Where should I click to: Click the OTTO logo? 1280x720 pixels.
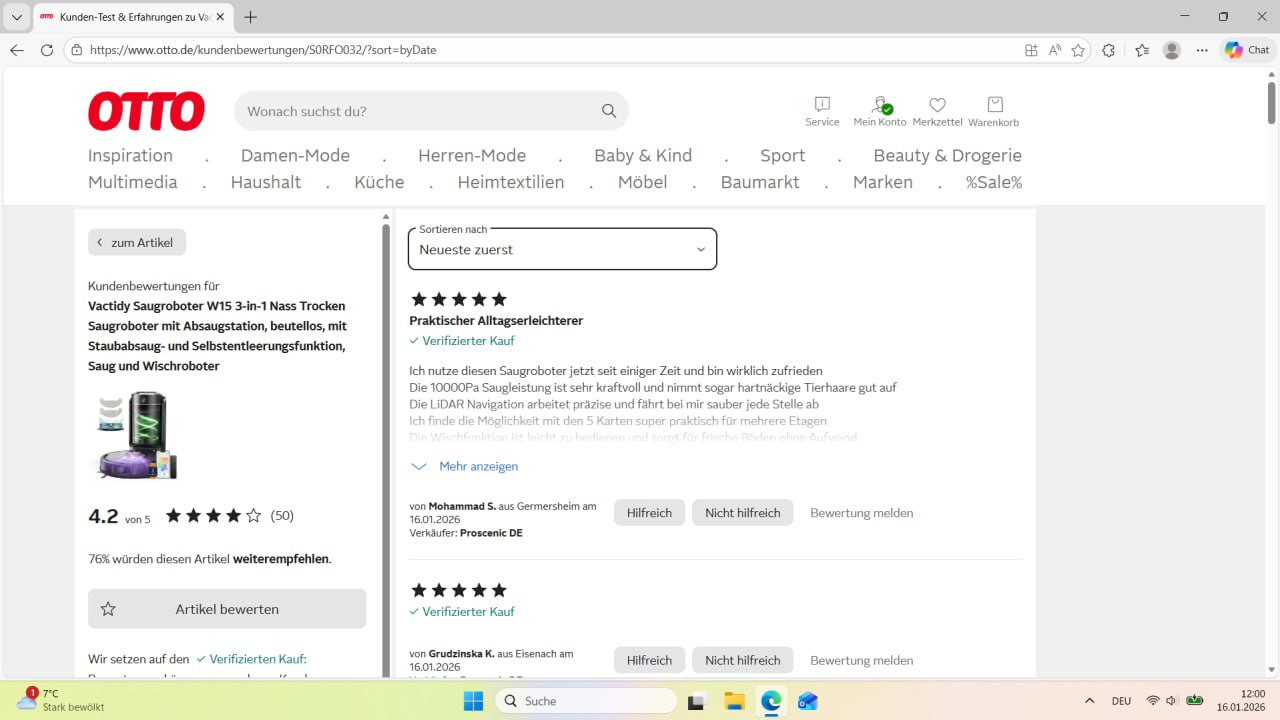[x=146, y=111]
